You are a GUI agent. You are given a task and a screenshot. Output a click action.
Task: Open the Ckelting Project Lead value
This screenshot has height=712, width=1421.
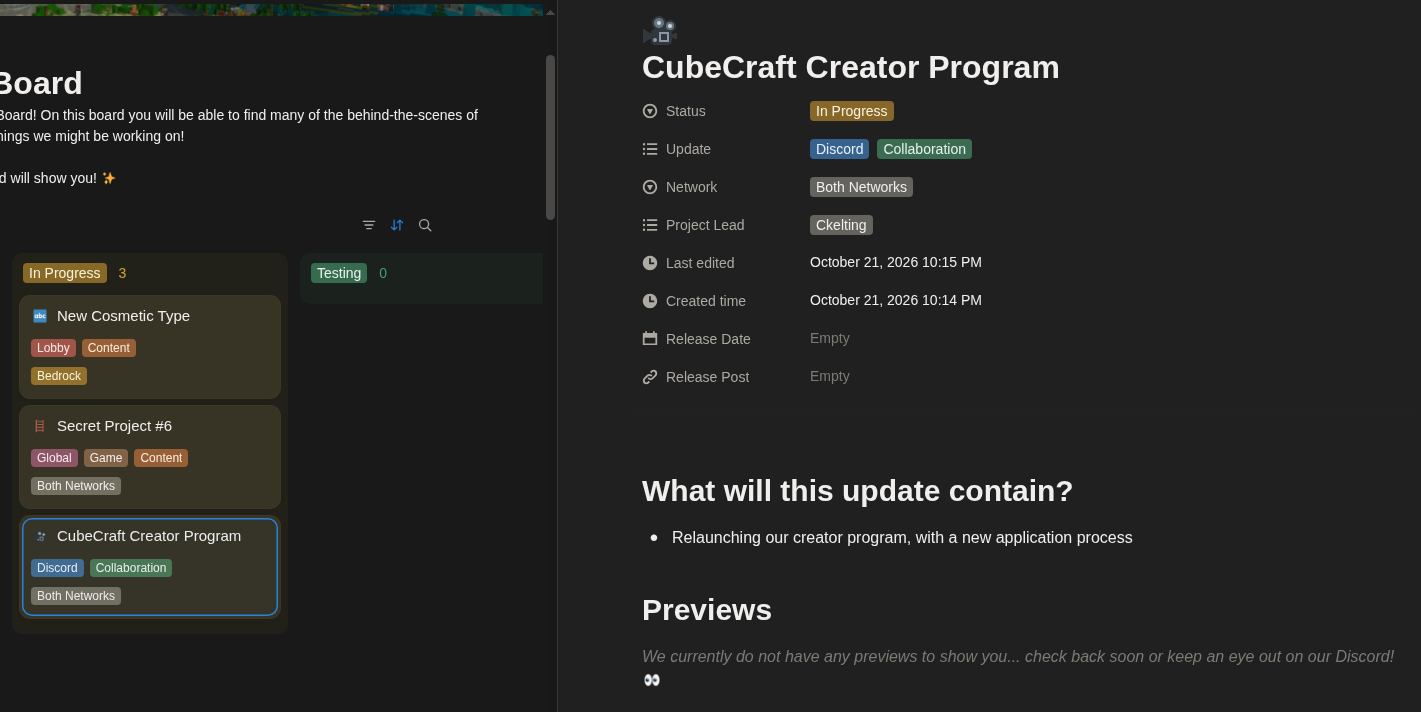pyautogui.click(x=841, y=225)
